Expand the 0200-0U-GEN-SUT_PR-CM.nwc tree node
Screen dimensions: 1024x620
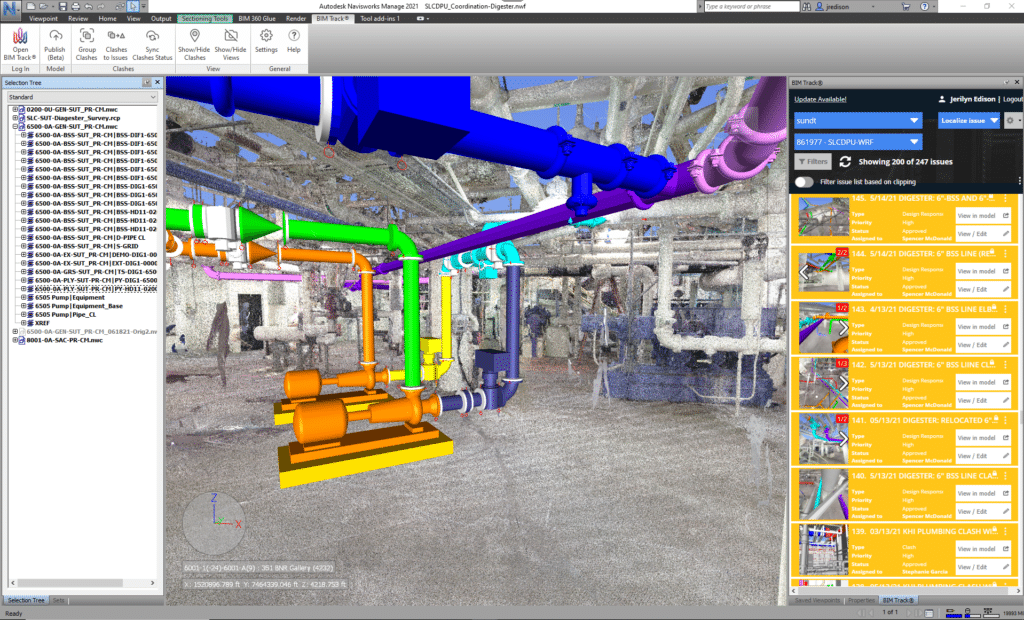tap(15, 110)
